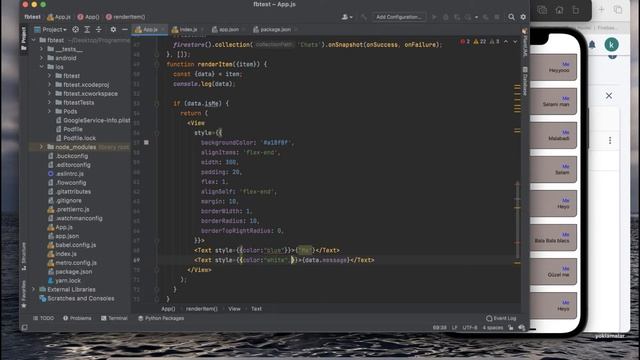Expand the Pods folder
The image size is (640, 360).
[x=49, y=111]
